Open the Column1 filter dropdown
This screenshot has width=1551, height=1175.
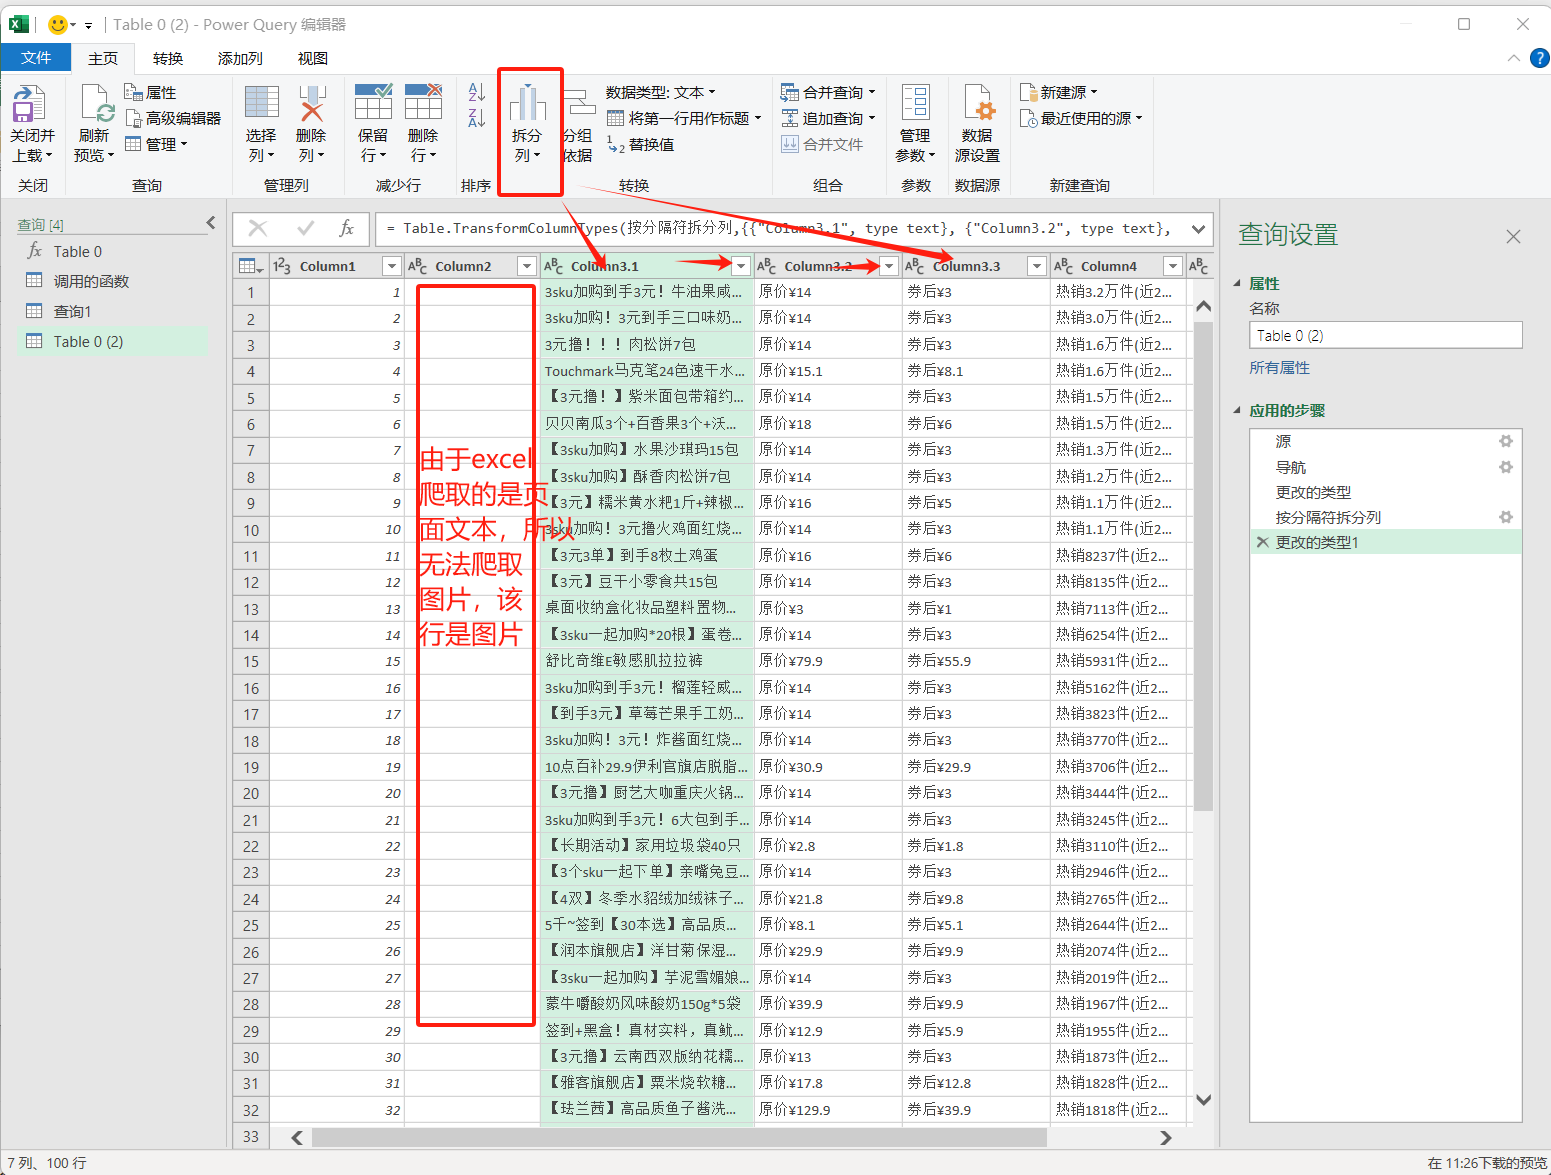click(392, 266)
